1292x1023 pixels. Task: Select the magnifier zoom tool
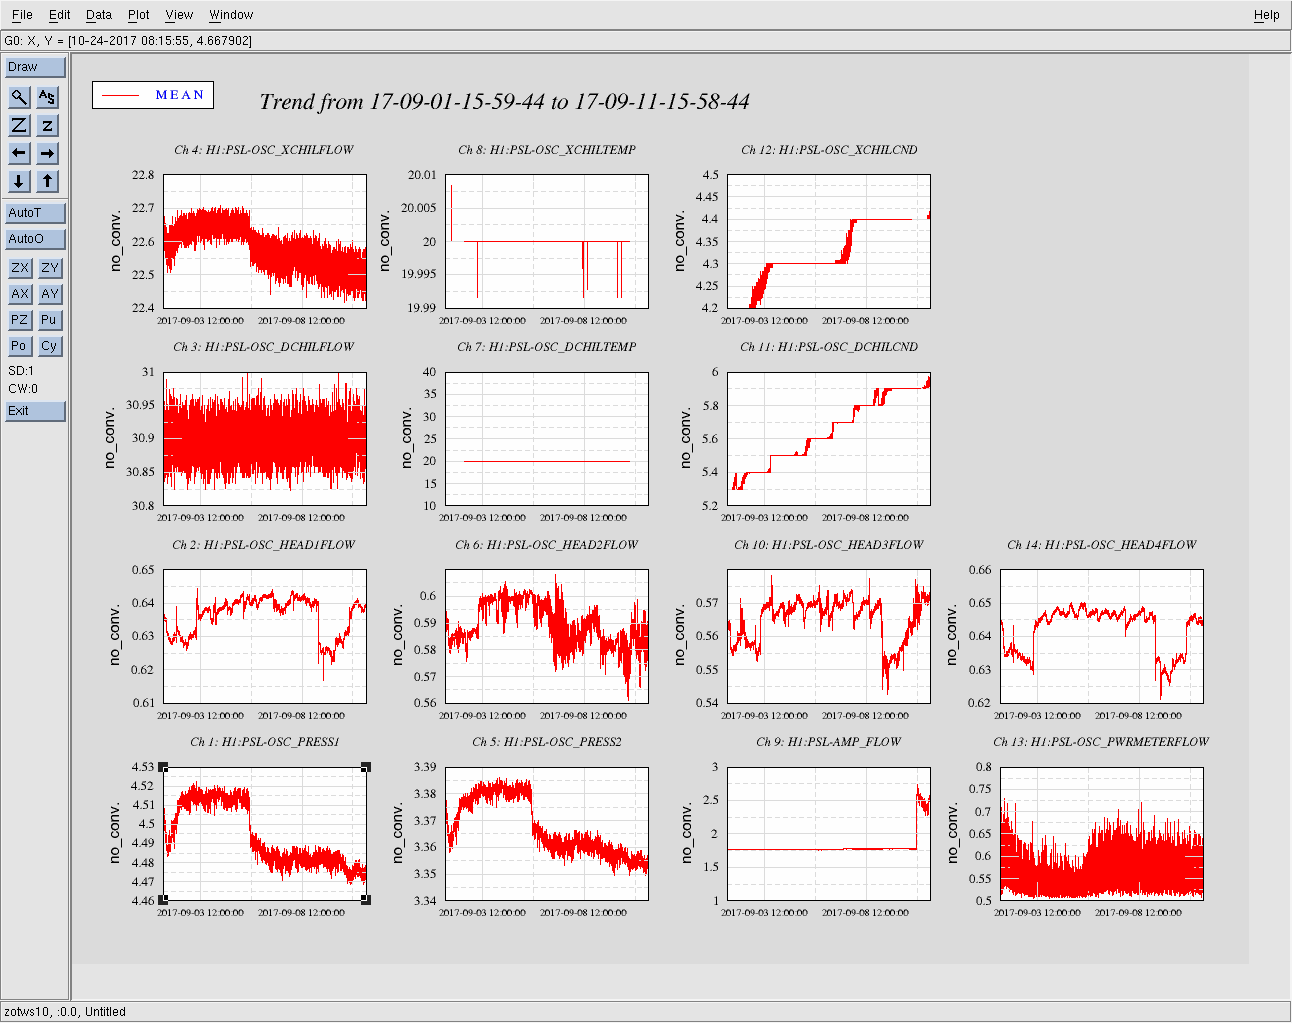19,97
